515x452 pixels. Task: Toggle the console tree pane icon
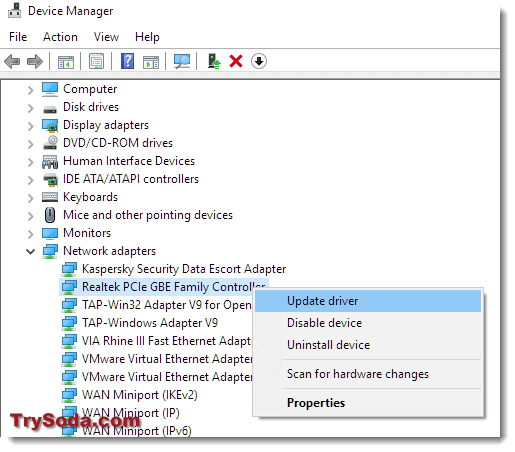[66, 62]
